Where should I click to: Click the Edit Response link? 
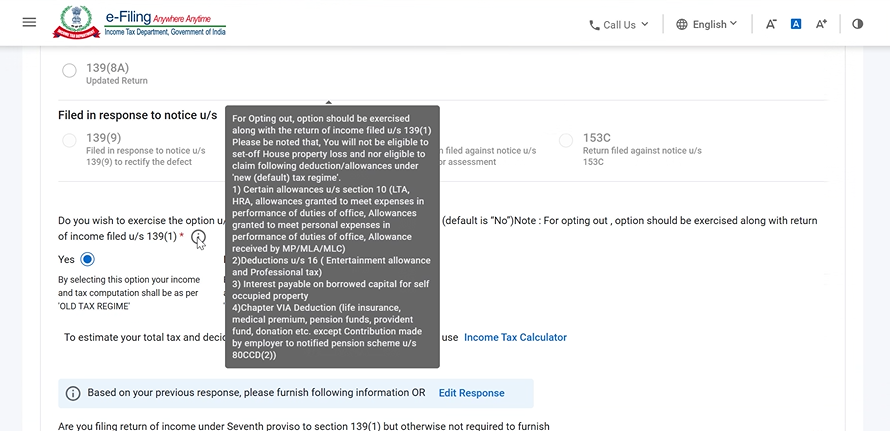pyautogui.click(x=471, y=393)
